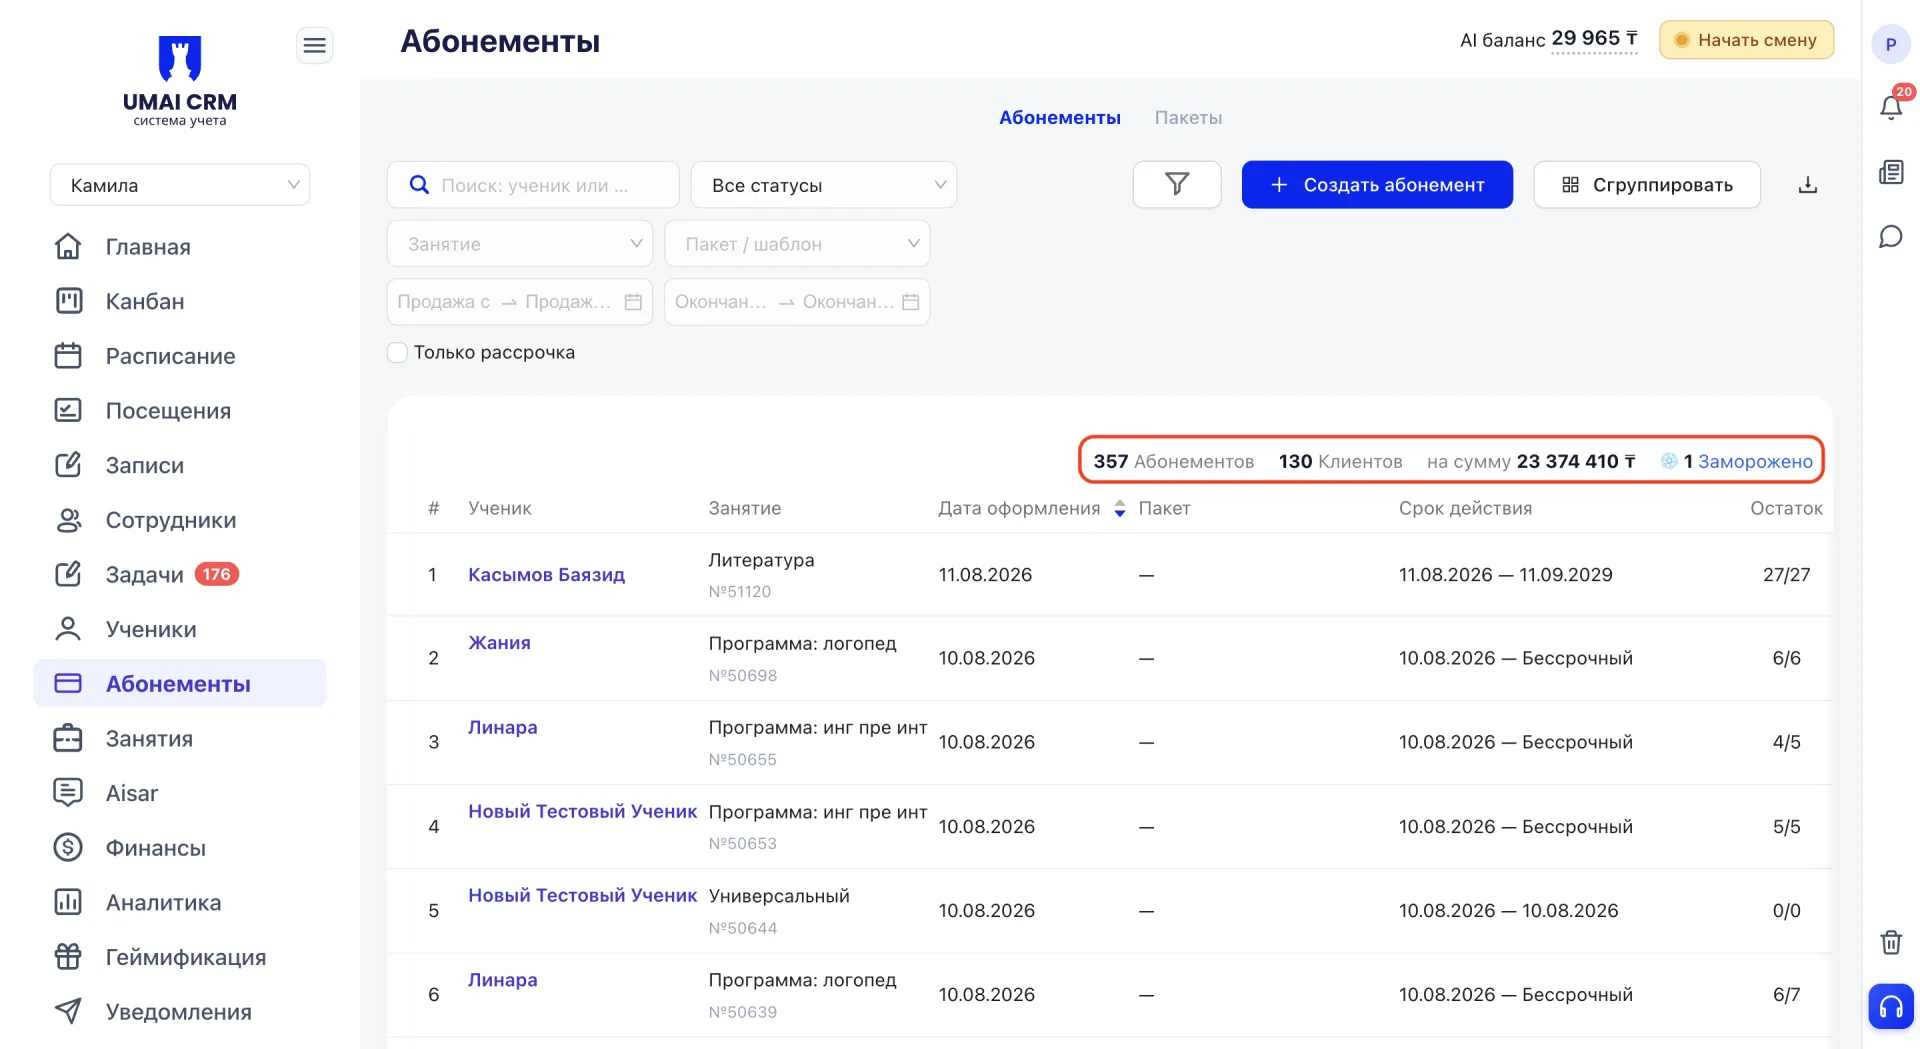
Task: Go to Финансы menu item
Action: (156, 848)
